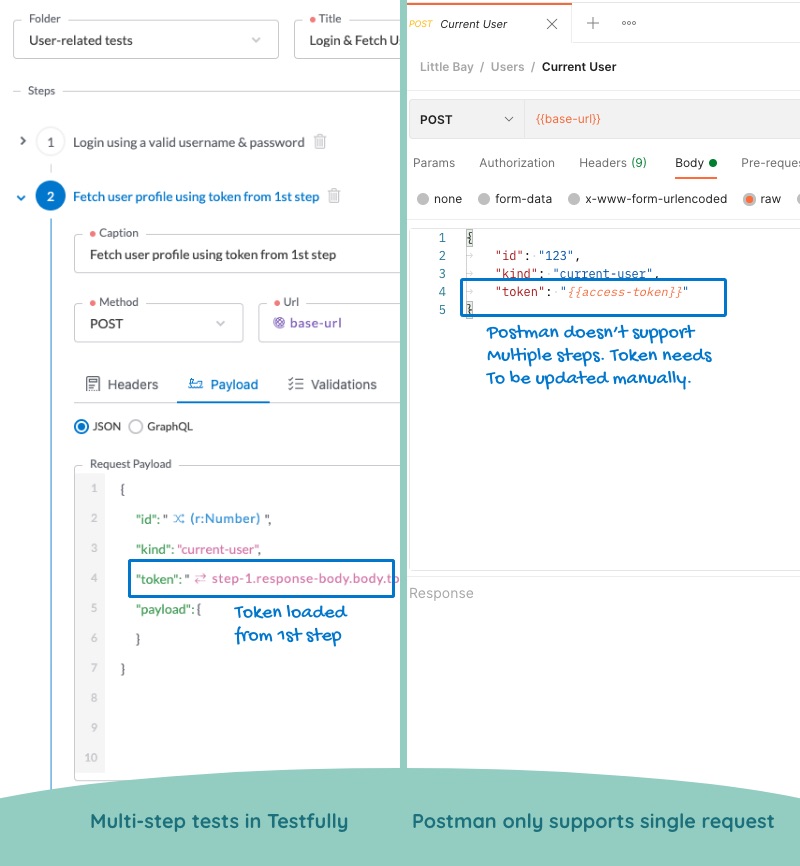Click the Validations checklist icon

[296, 384]
